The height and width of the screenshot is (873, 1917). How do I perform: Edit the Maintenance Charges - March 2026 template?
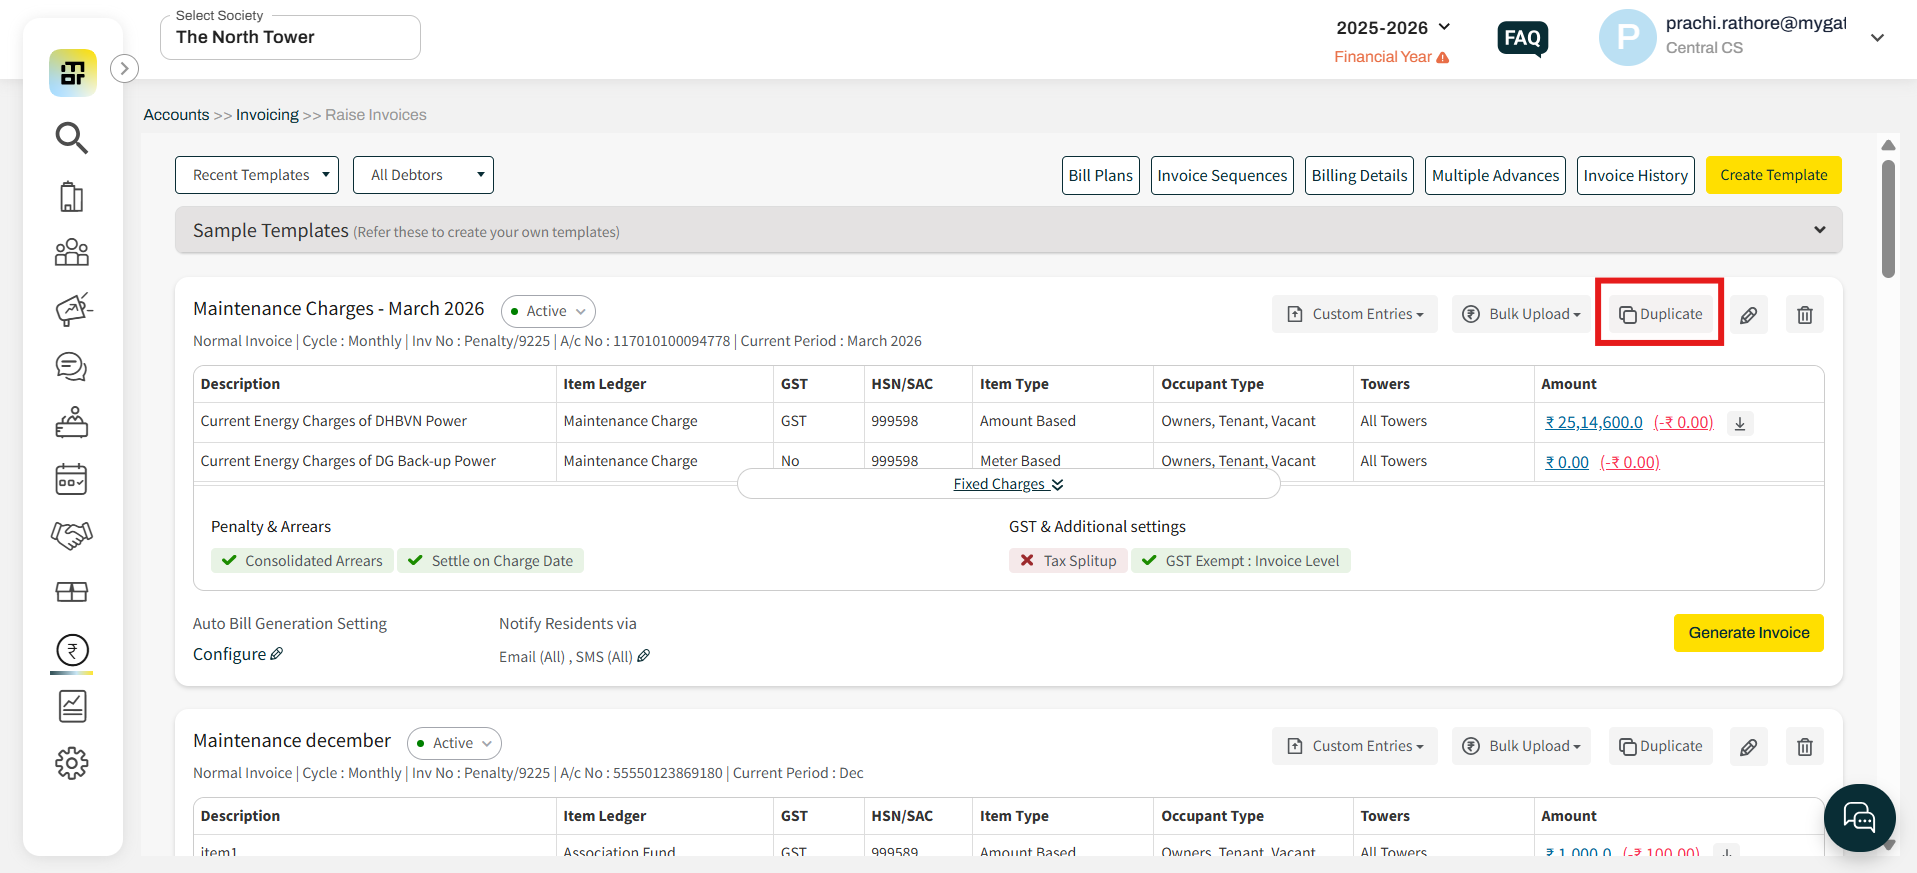click(x=1749, y=315)
